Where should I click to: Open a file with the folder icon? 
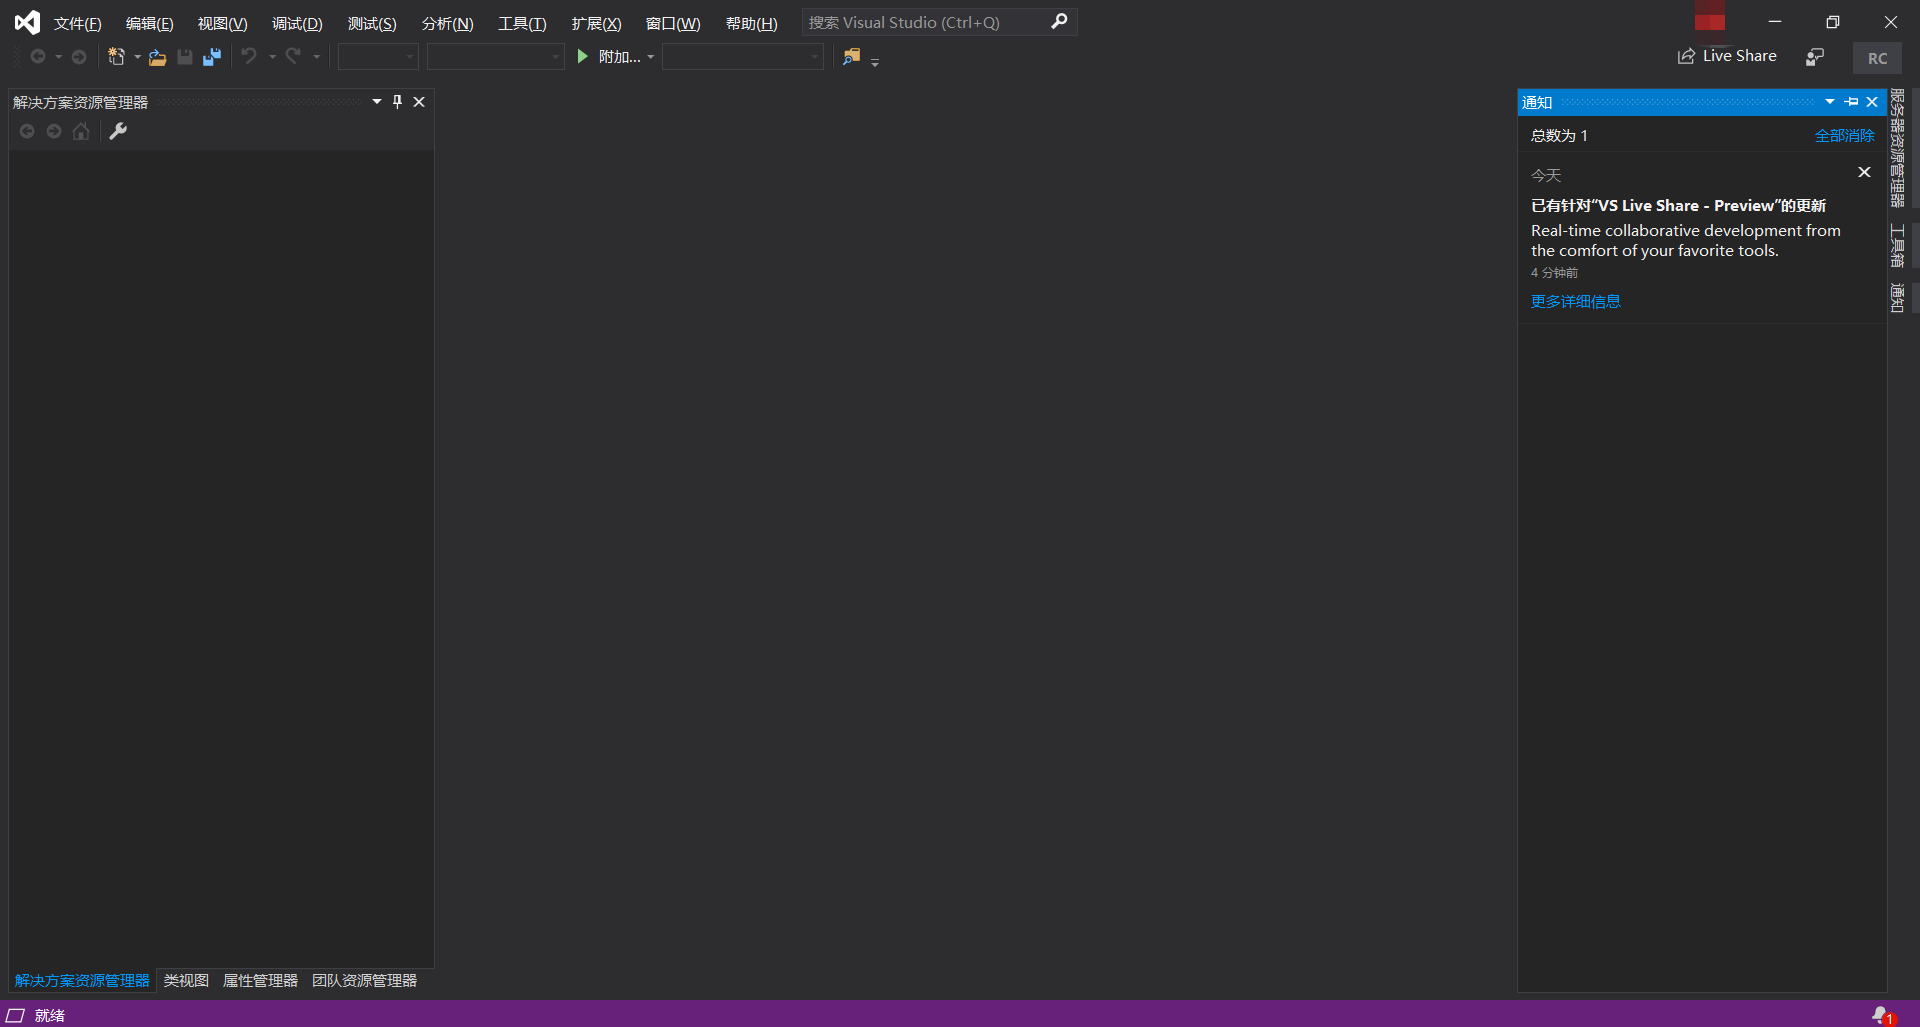[x=158, y=57]
